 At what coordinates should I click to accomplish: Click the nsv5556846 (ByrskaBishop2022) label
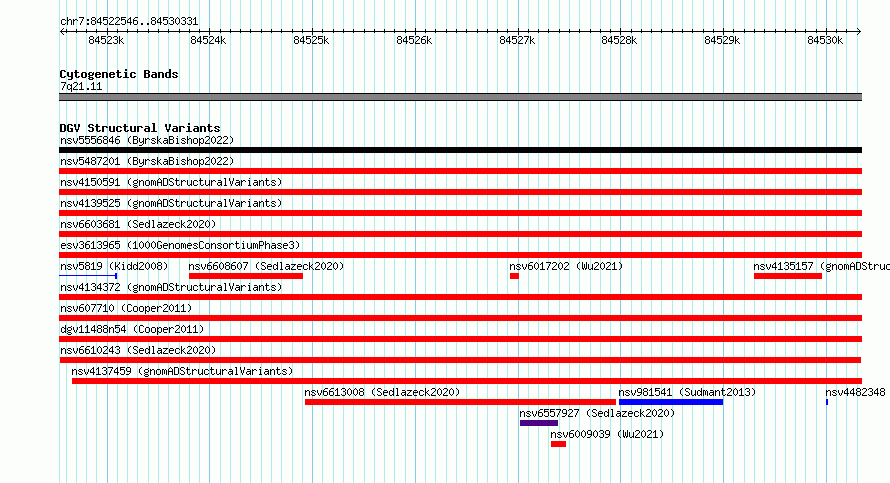click(147, 140)
